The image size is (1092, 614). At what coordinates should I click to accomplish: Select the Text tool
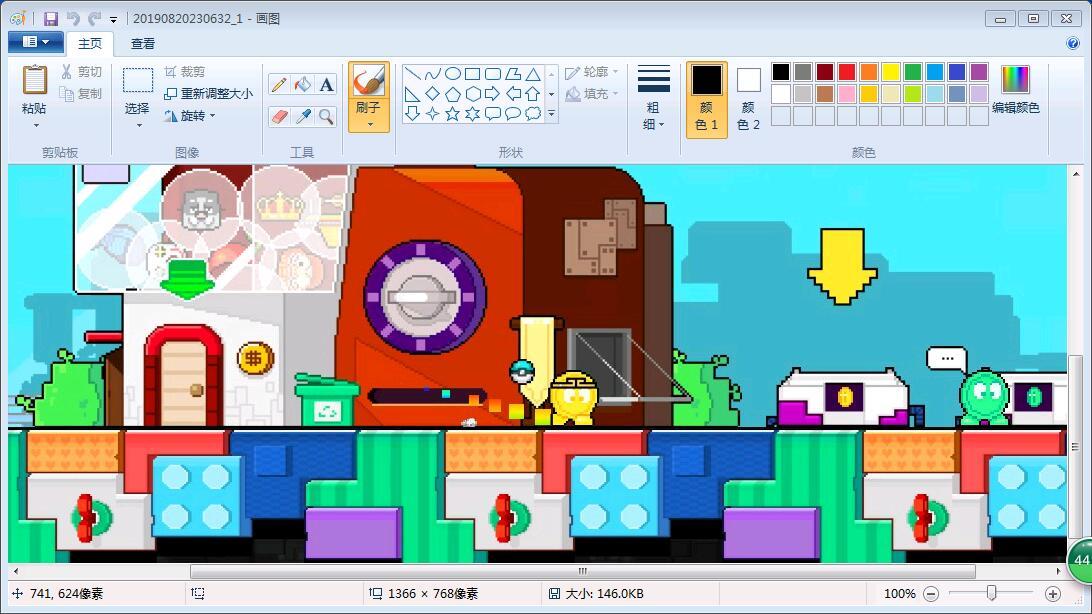[x=326, y=84]
